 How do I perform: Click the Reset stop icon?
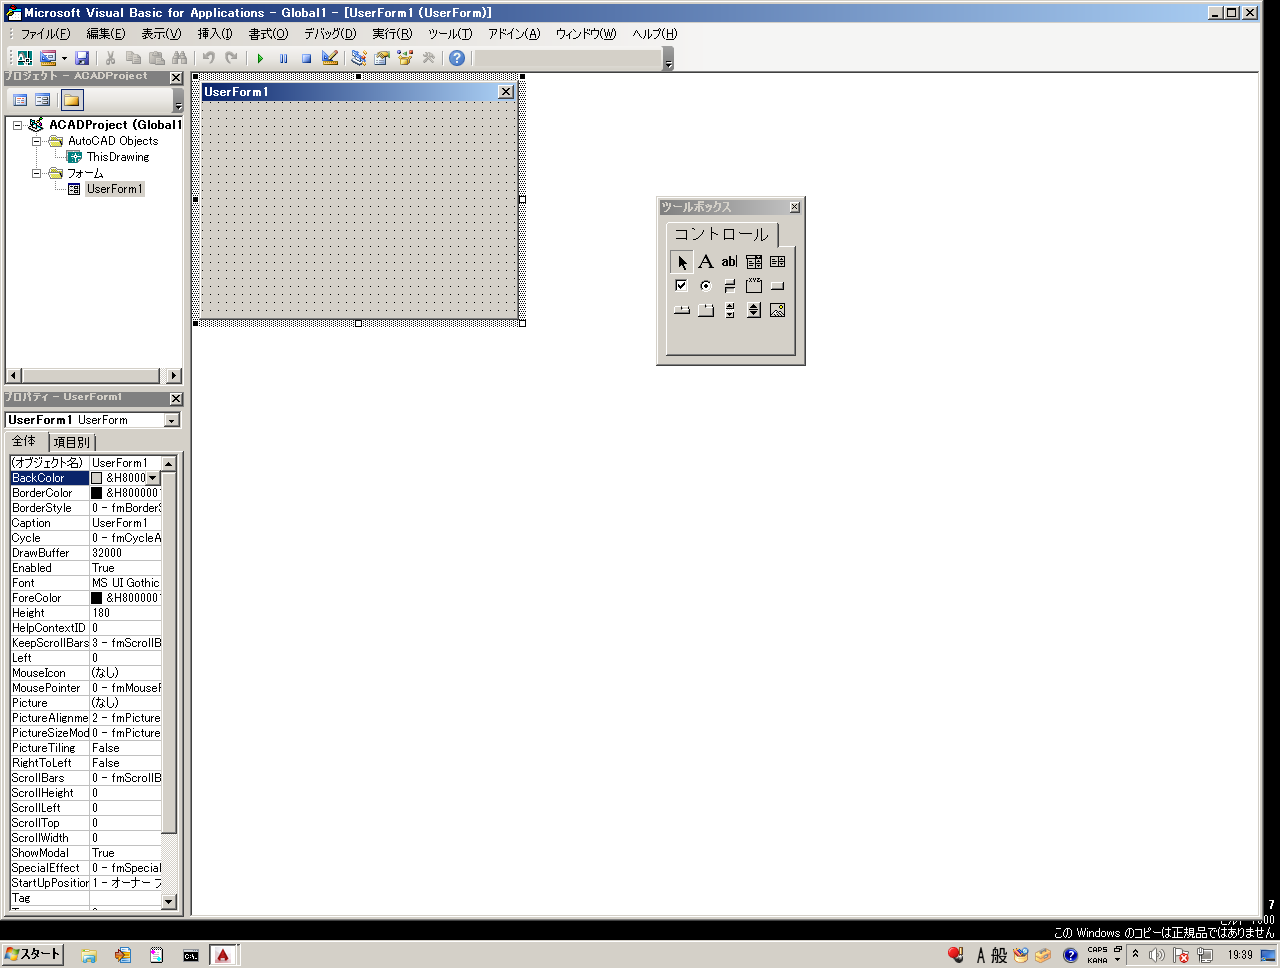pos(306,58)
